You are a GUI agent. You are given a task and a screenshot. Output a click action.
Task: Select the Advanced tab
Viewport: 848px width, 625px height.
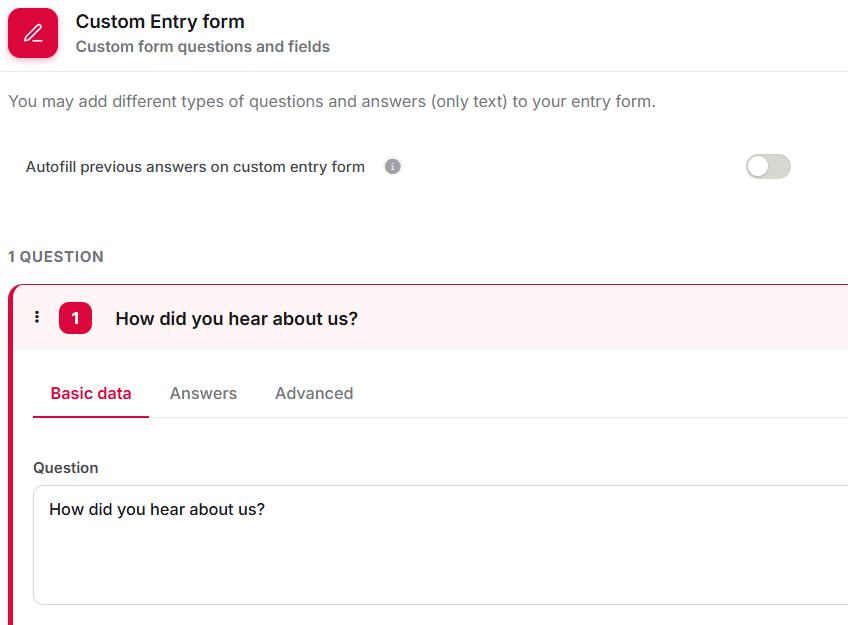pos(314,393)
